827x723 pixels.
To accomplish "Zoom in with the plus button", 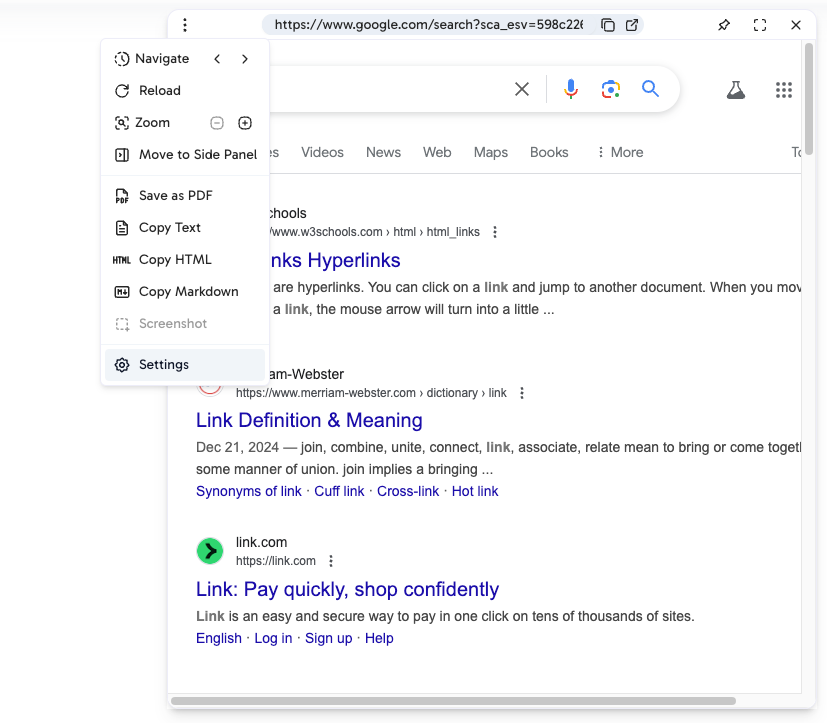I will pos(245,123).
